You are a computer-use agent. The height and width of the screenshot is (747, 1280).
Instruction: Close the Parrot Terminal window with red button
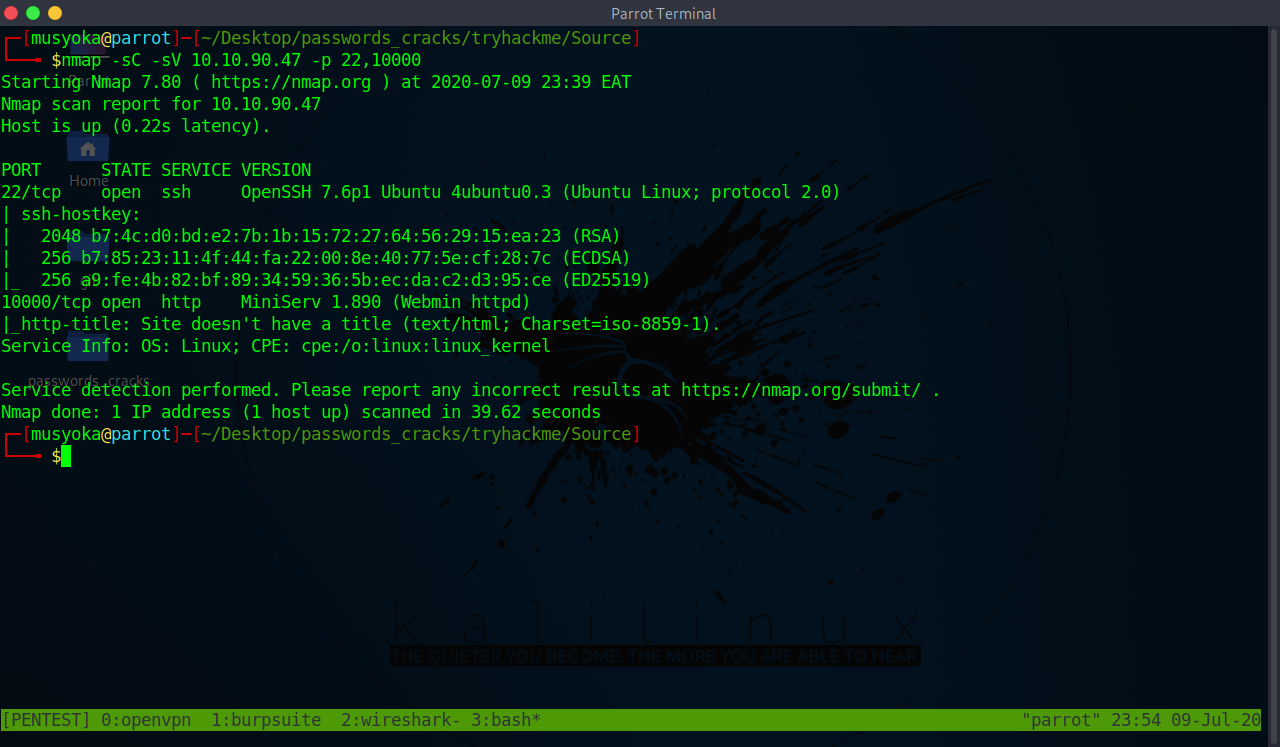[11, 13]
